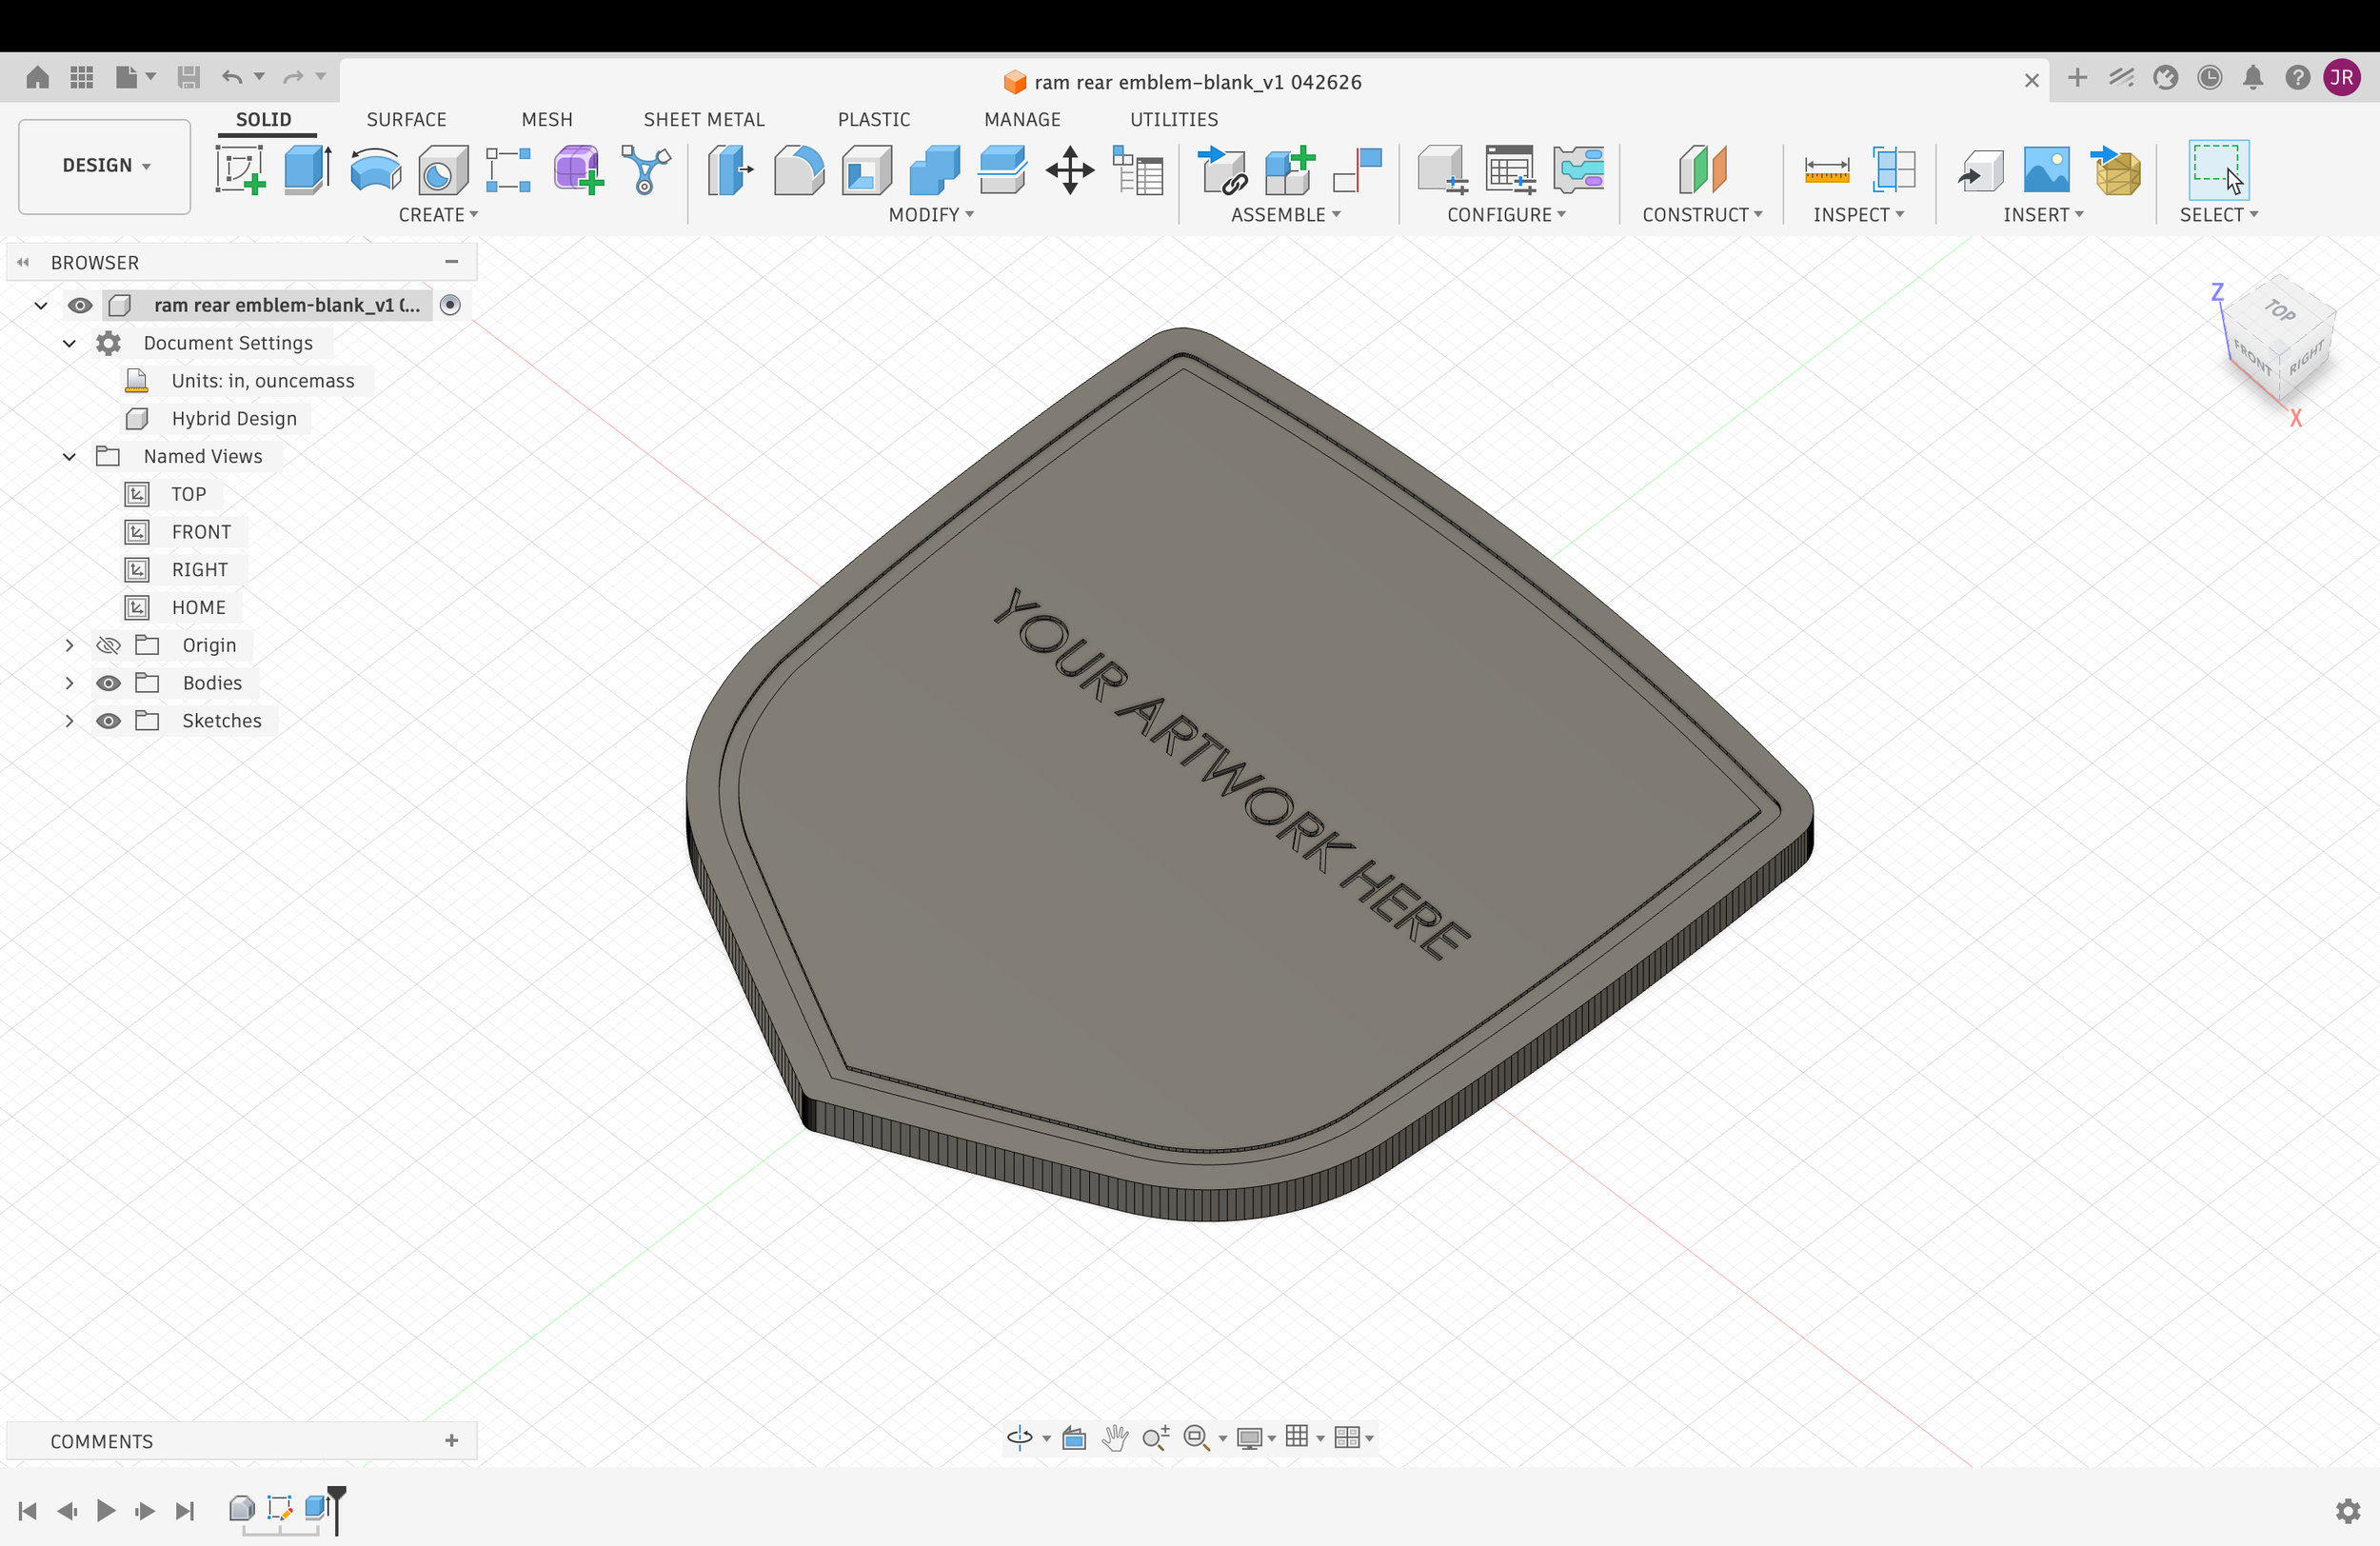
Task: Open the JR user profile avatar
Action: point(2341,77)
